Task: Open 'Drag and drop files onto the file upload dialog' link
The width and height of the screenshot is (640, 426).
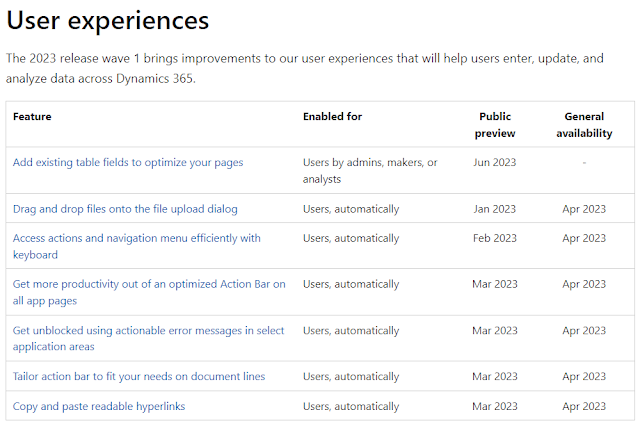Action: pos(125,209)
